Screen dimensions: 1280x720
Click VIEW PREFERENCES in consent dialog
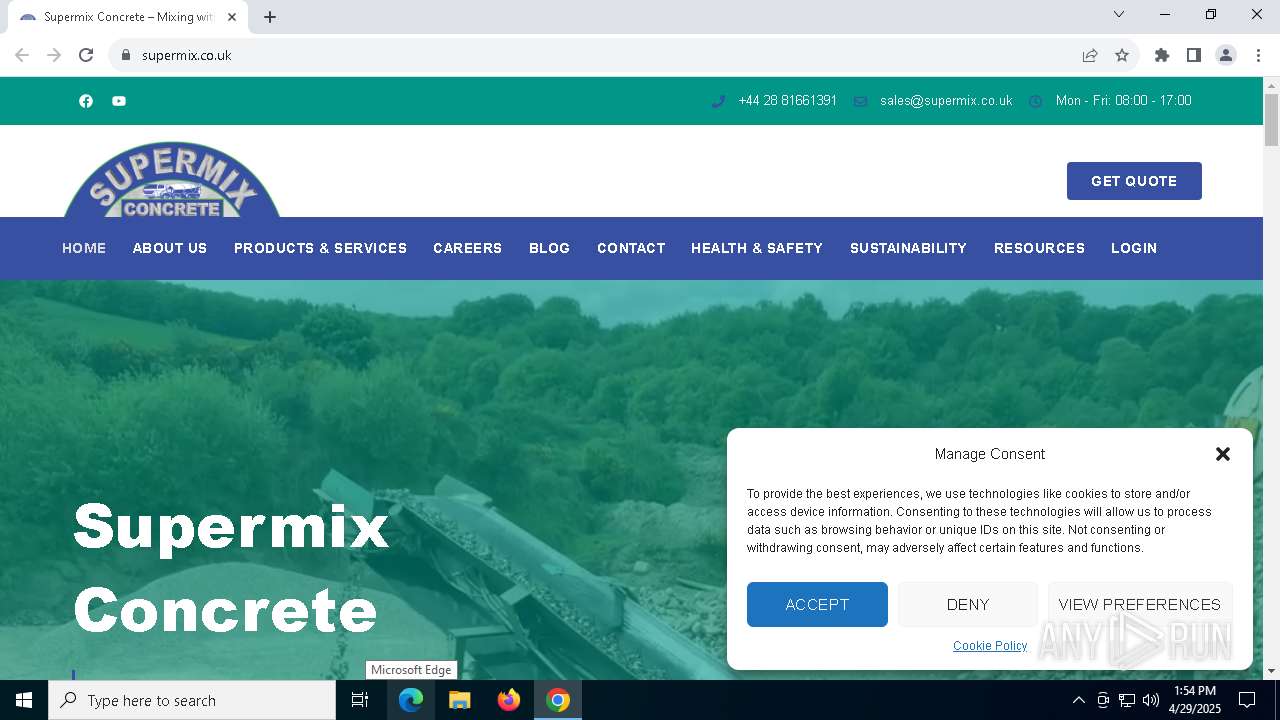pyautogui.click(x=1139, y=604)
